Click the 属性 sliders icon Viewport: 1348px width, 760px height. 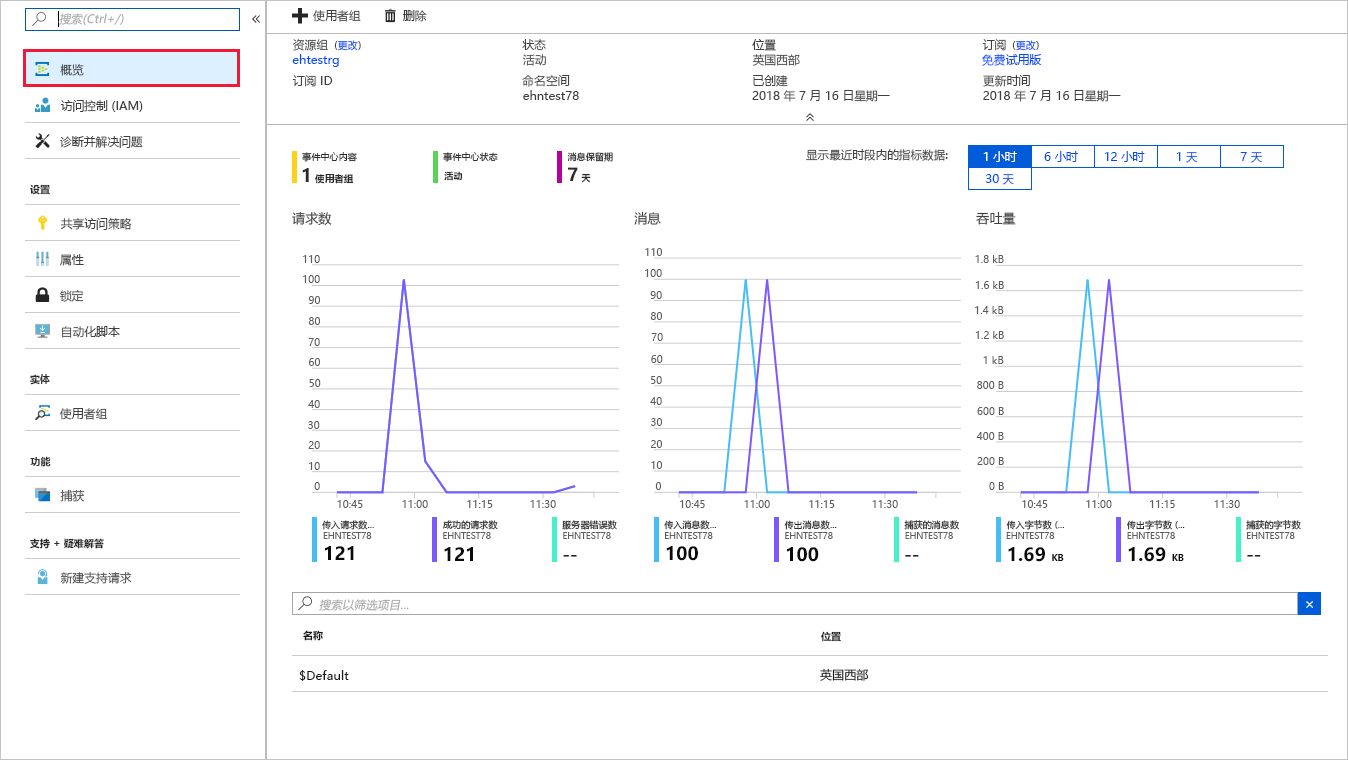coord(42,259)
